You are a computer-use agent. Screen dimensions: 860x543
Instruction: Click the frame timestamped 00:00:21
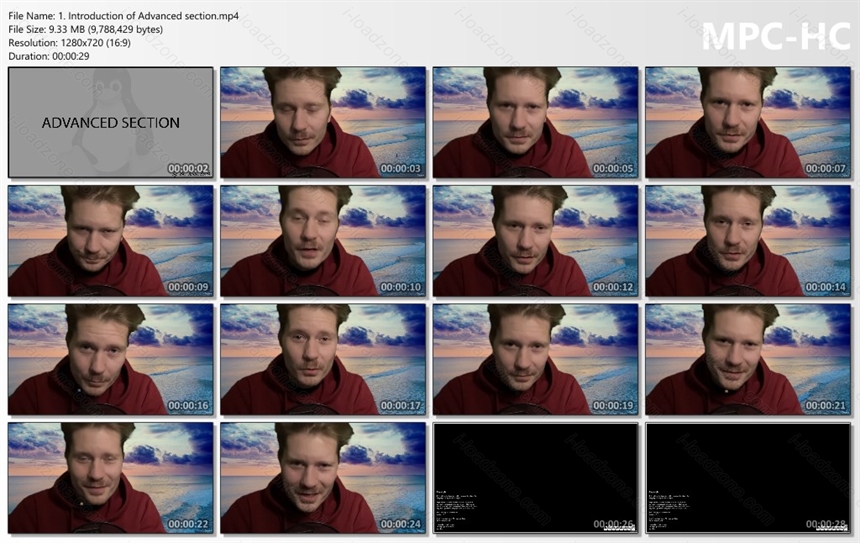pyautogui.click(x=748, y=359)
